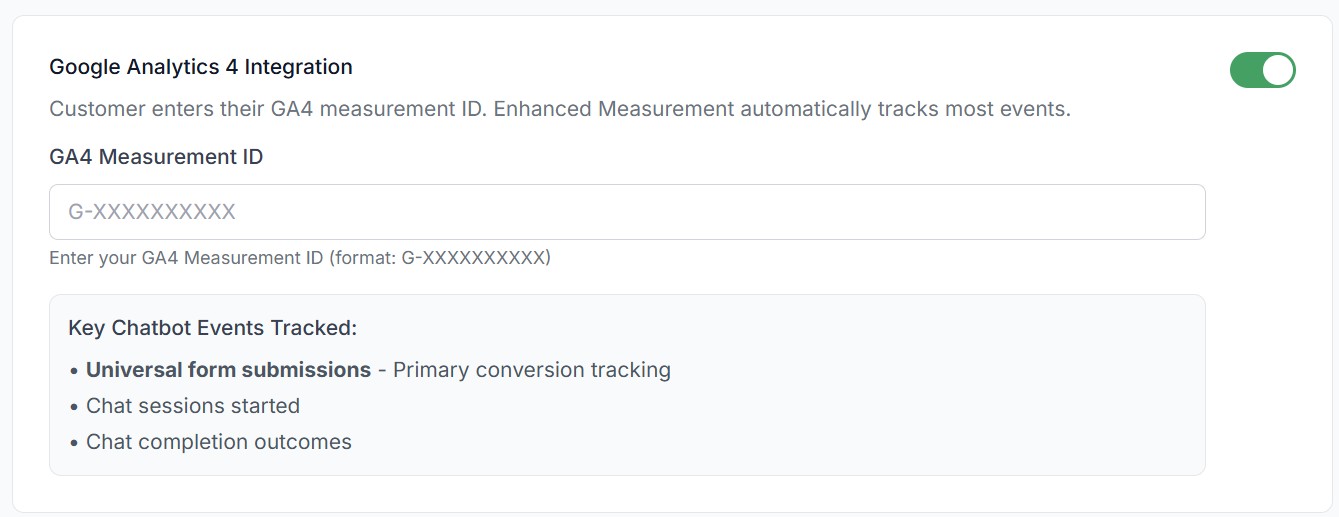The width and height of the screenshot is (1339, 517).
Task: Click the Chat sessions started item
Action: (x=193, y=406)
